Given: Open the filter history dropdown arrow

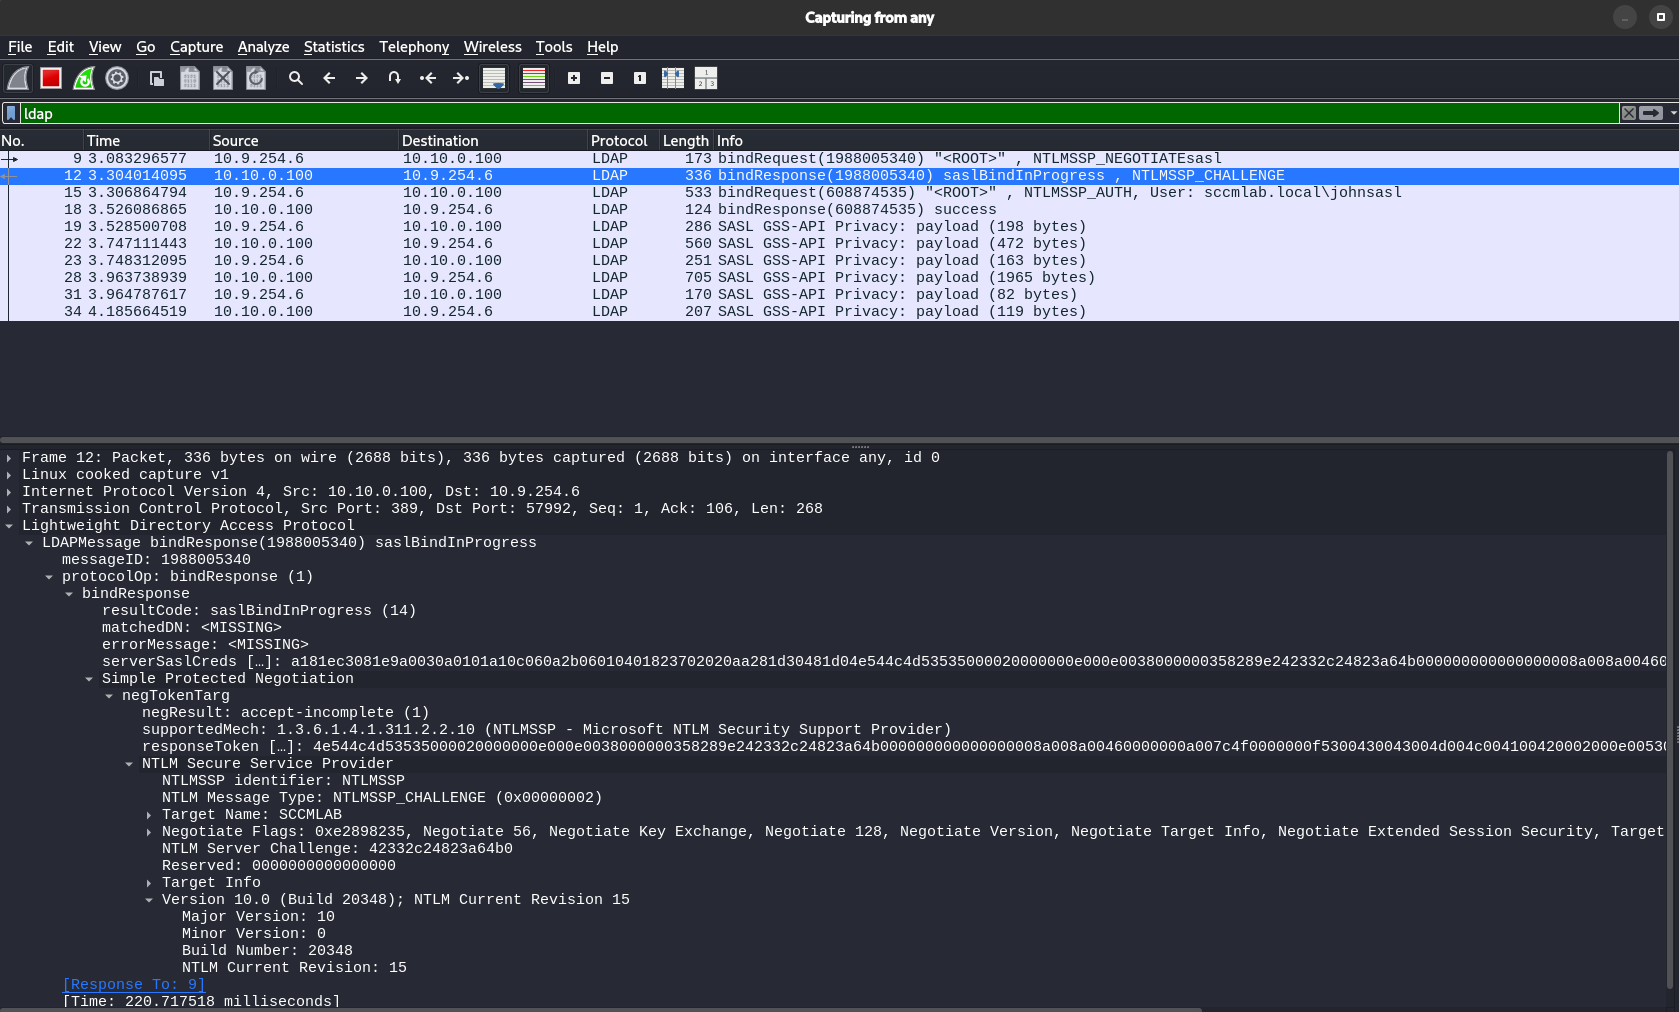Looking at the screenshot, I should tap(1673, 113).
